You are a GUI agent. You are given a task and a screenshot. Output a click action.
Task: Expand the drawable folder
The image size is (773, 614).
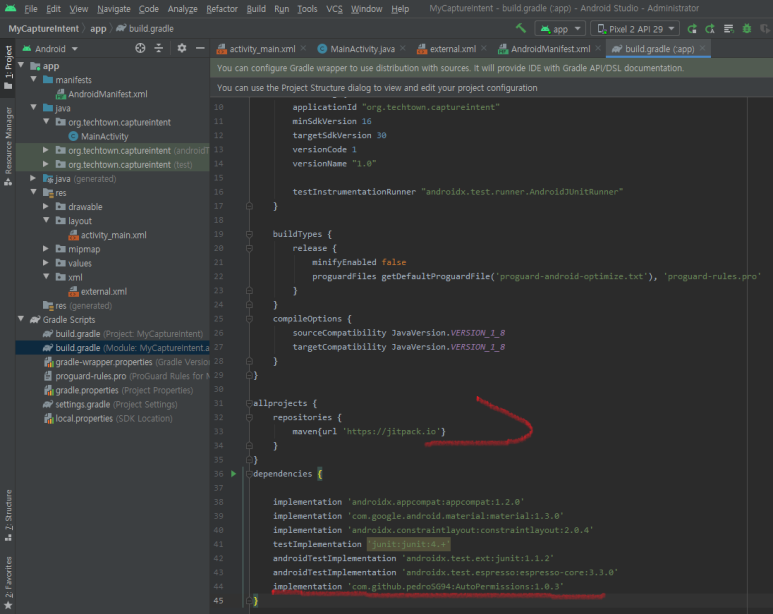point(46,206)
